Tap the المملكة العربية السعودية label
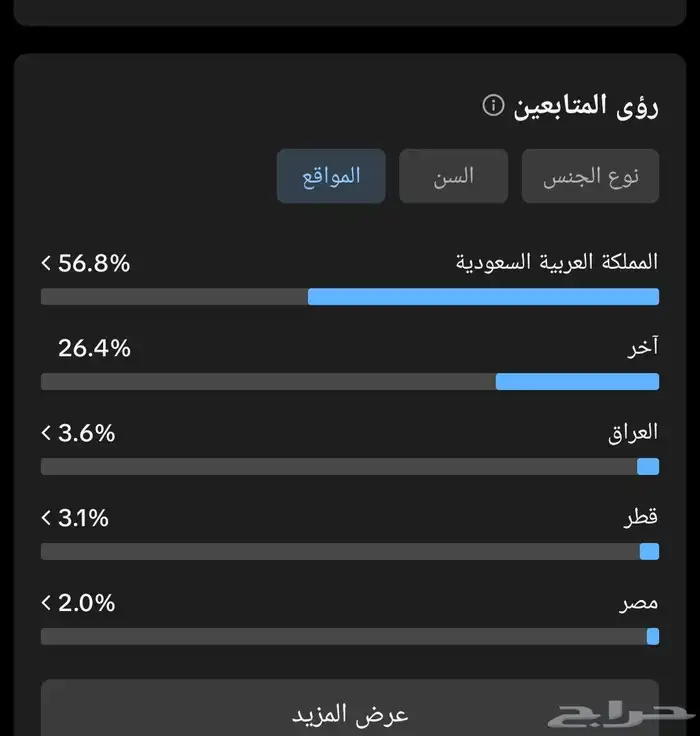 (557, 264)
